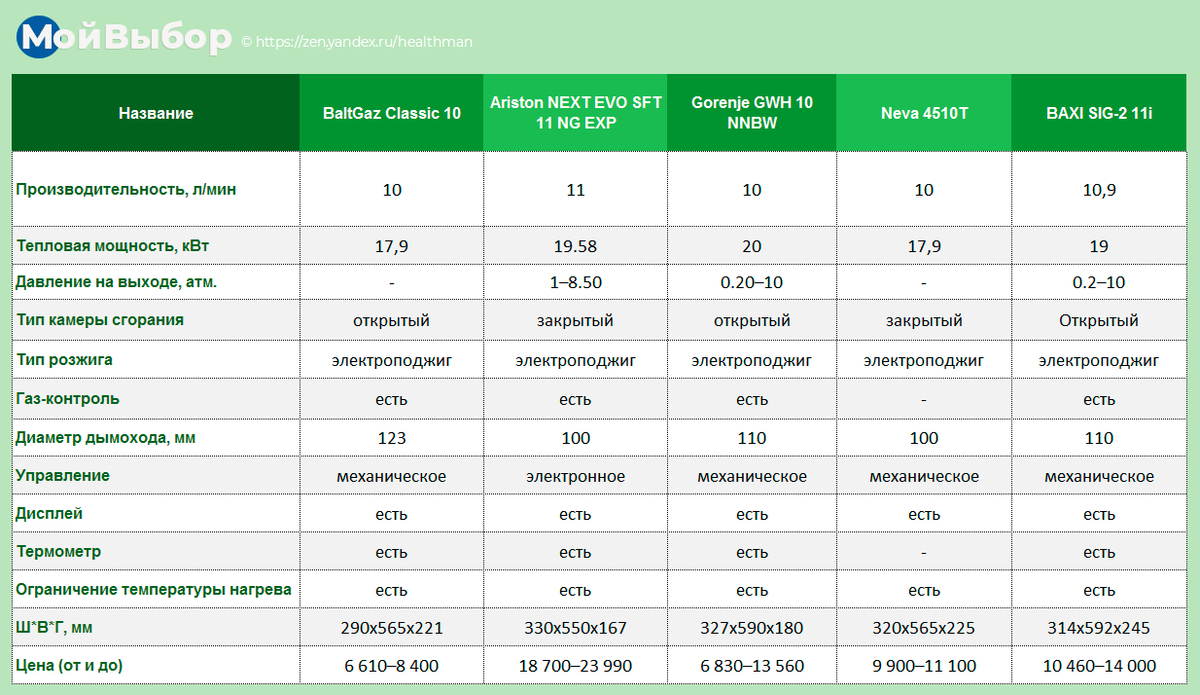Select BAXI temperature limit value есть

(x=1099, y=590)
